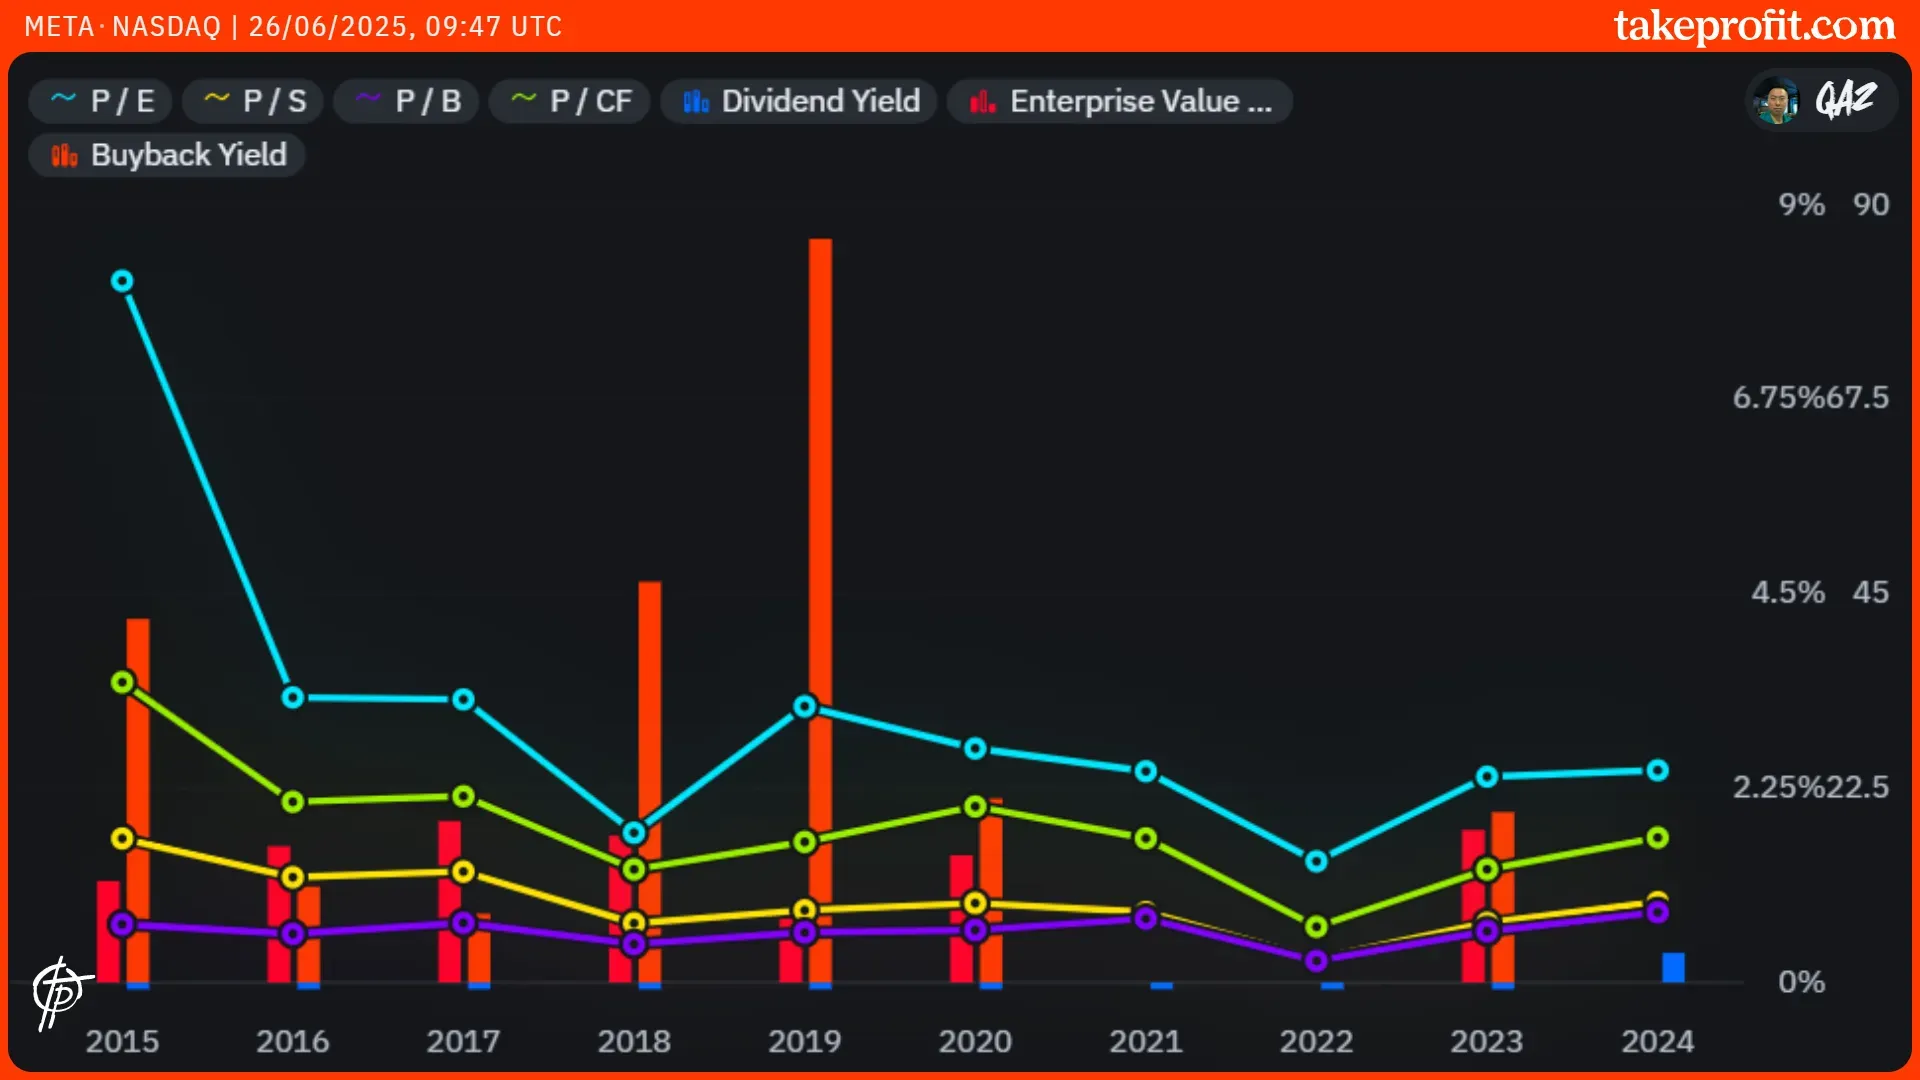Toggle the P/E series legend chip
1920x1080 pixels.
(101, 101)
